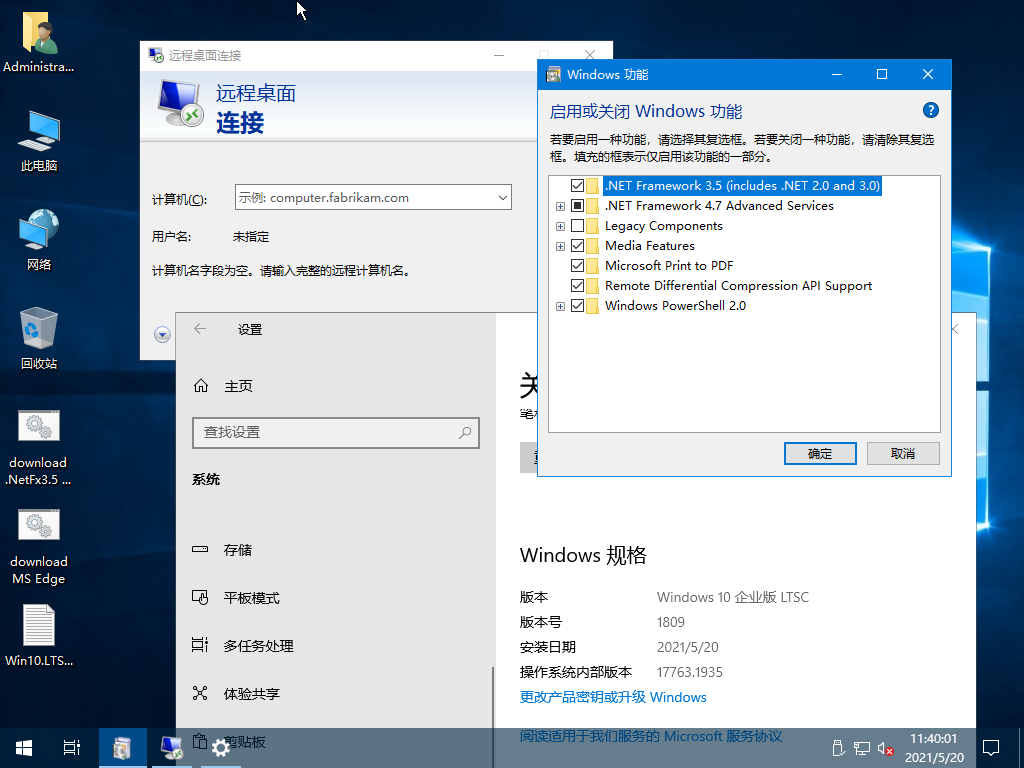Select Remote Differential Compression API Support text
The image size is (1024, 768).
click(x=738, y=285)
